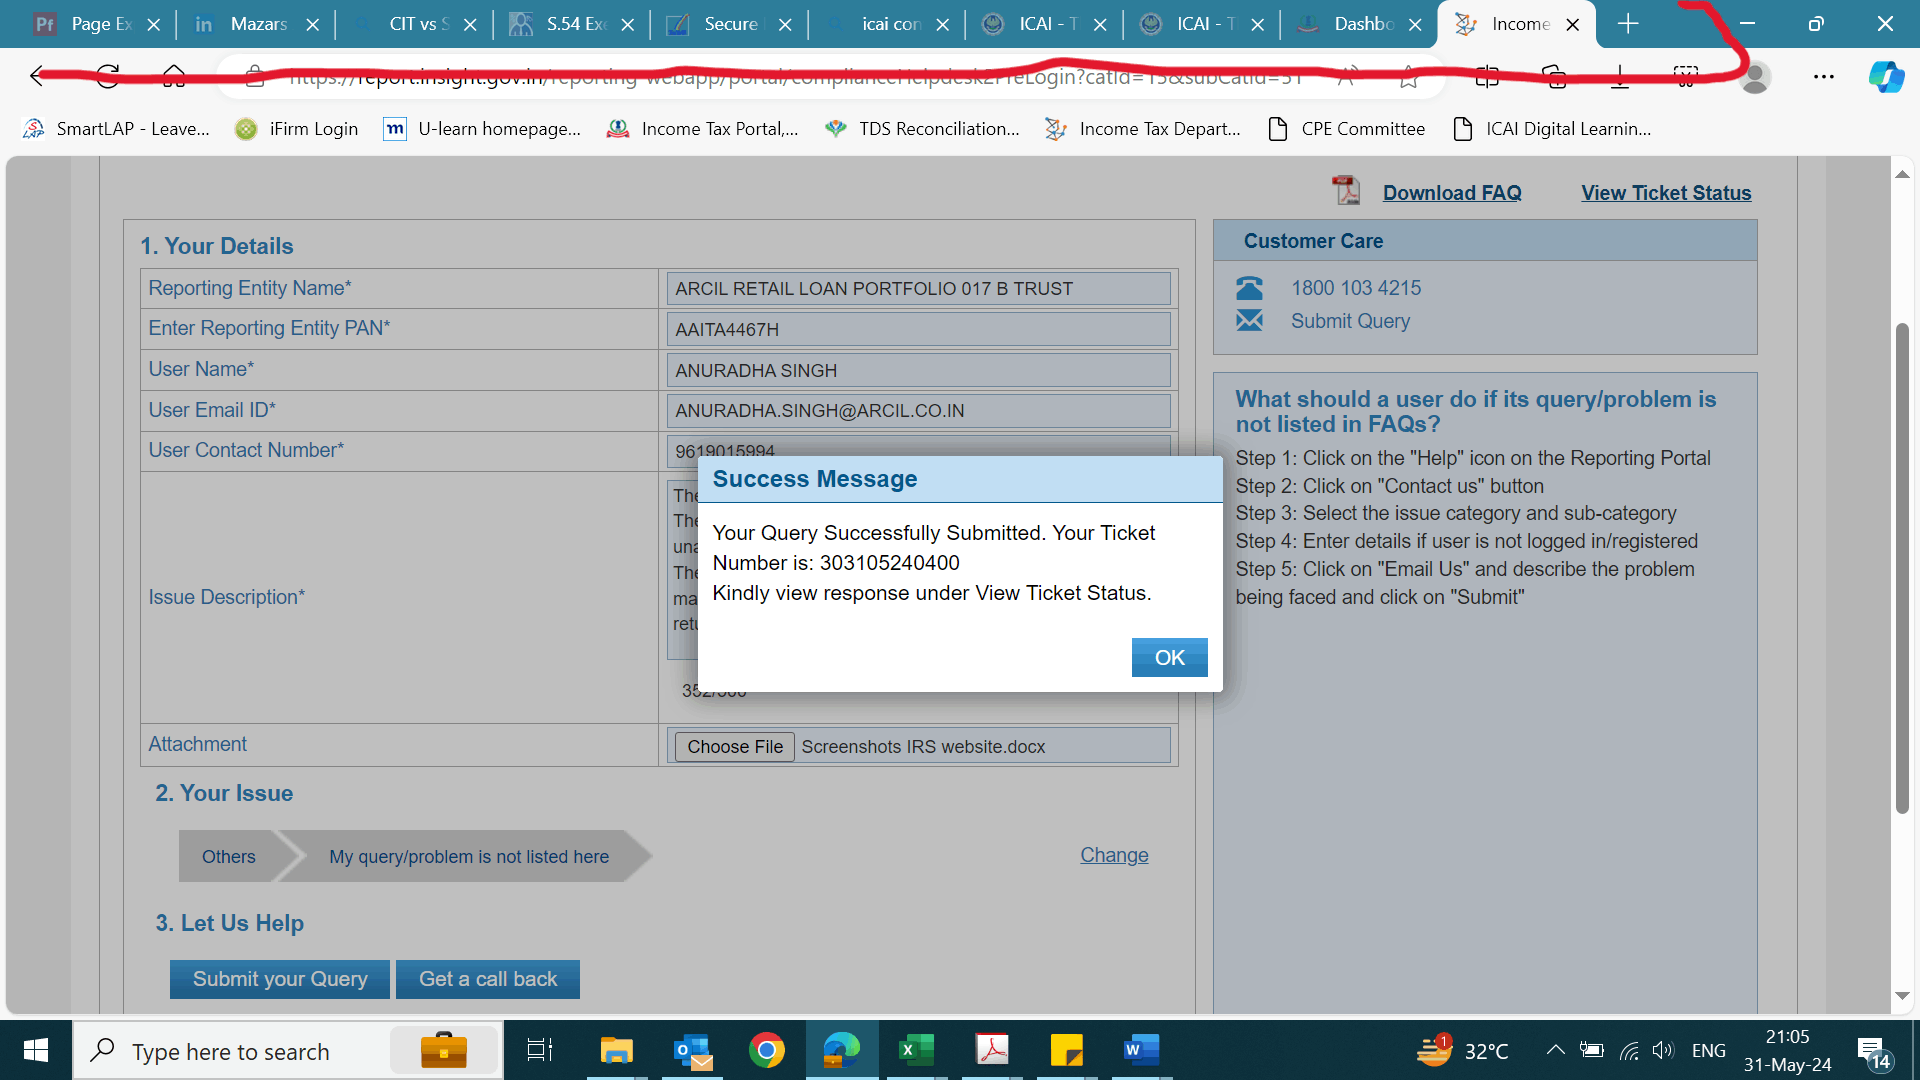Viewport: 1920px width, 1080px height.
Task: Open Excel from the taskbar
Action: [916, 1050]
